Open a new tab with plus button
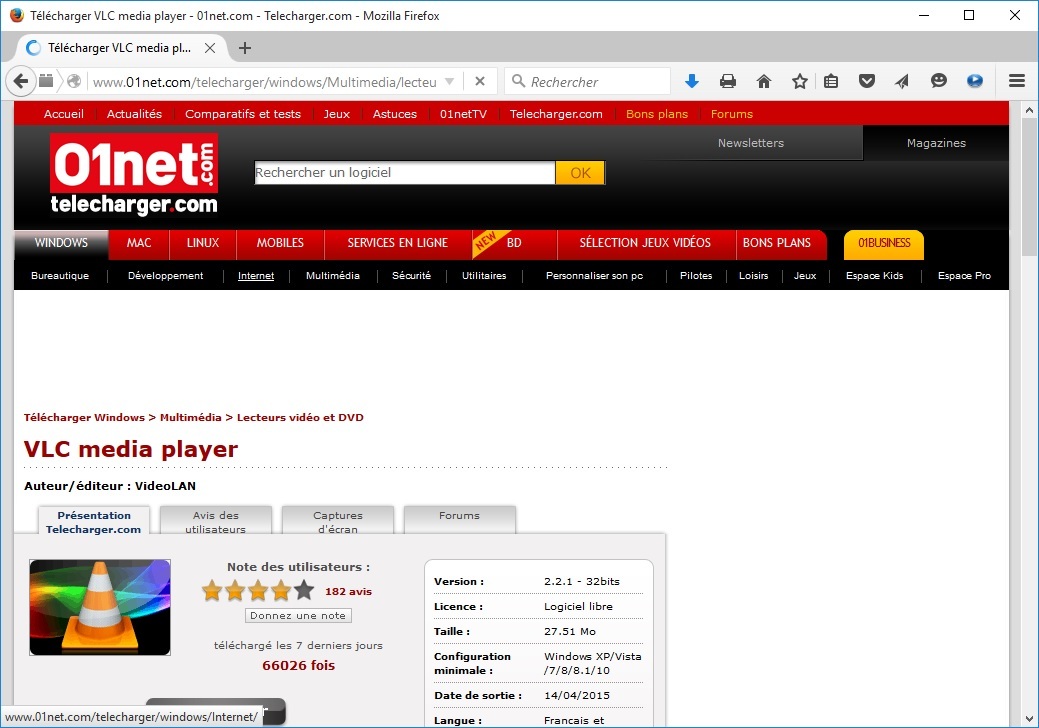Viewport: 1039px width, 728px height. (245, 48)
